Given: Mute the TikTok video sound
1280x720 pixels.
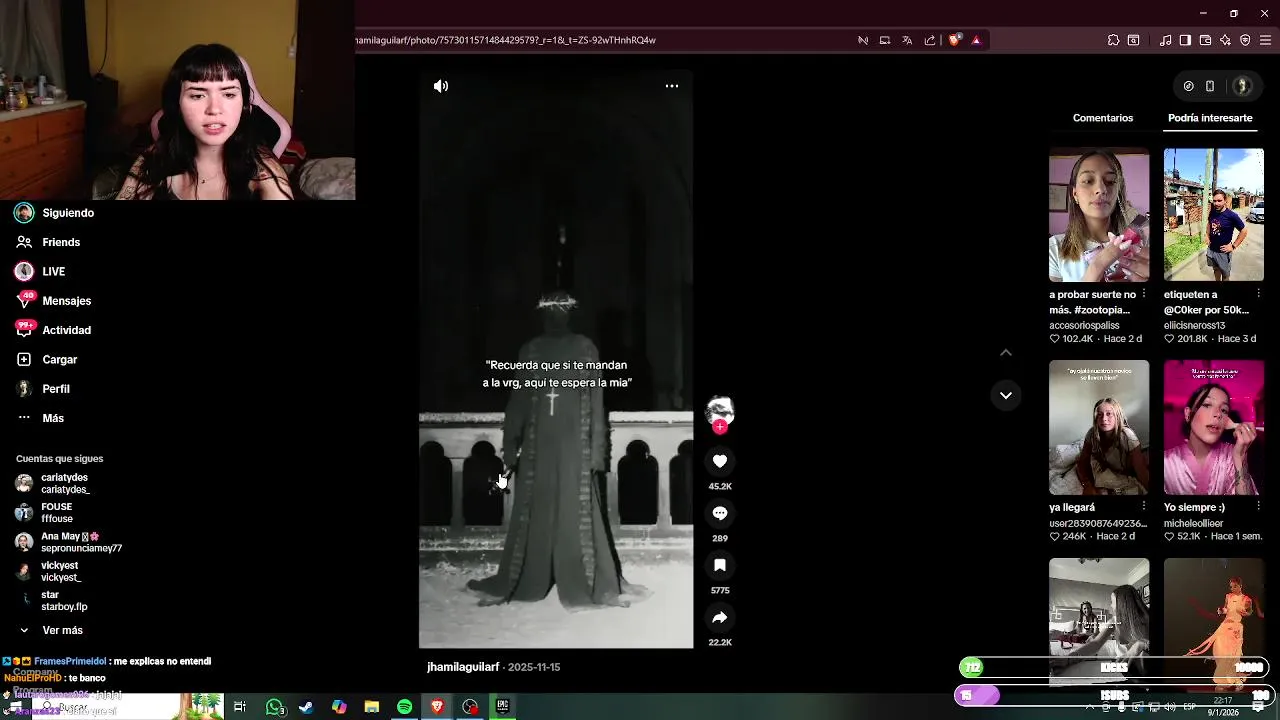Looking at the screenshot, I should (441, 86).
